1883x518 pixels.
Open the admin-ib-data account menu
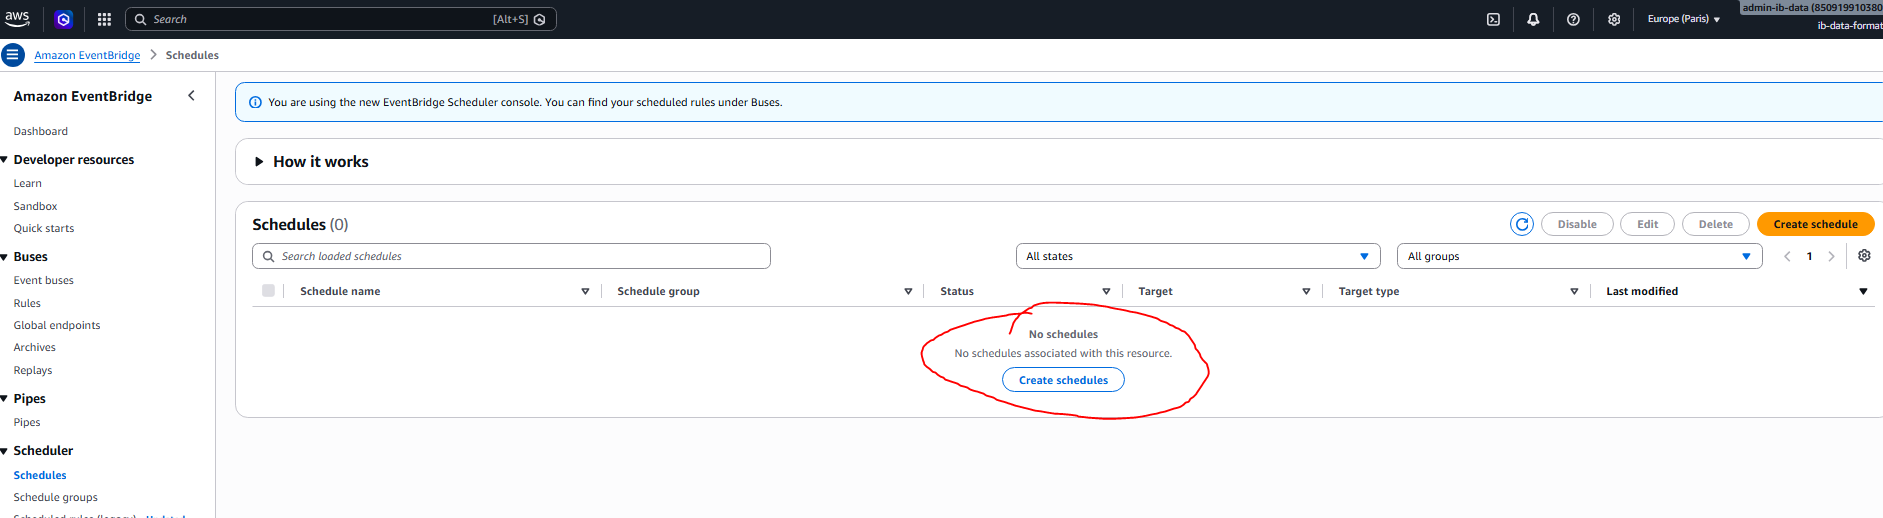1811,8
